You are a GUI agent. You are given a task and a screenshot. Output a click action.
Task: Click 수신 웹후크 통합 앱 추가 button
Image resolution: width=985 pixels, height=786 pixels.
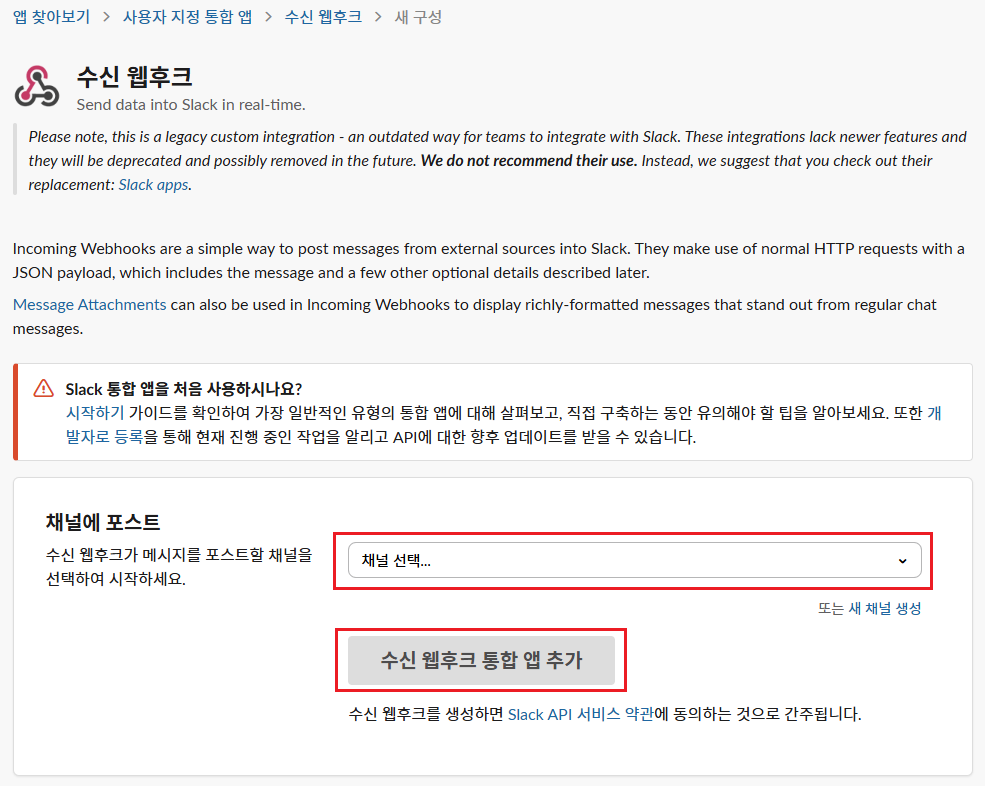click(481, 660)
